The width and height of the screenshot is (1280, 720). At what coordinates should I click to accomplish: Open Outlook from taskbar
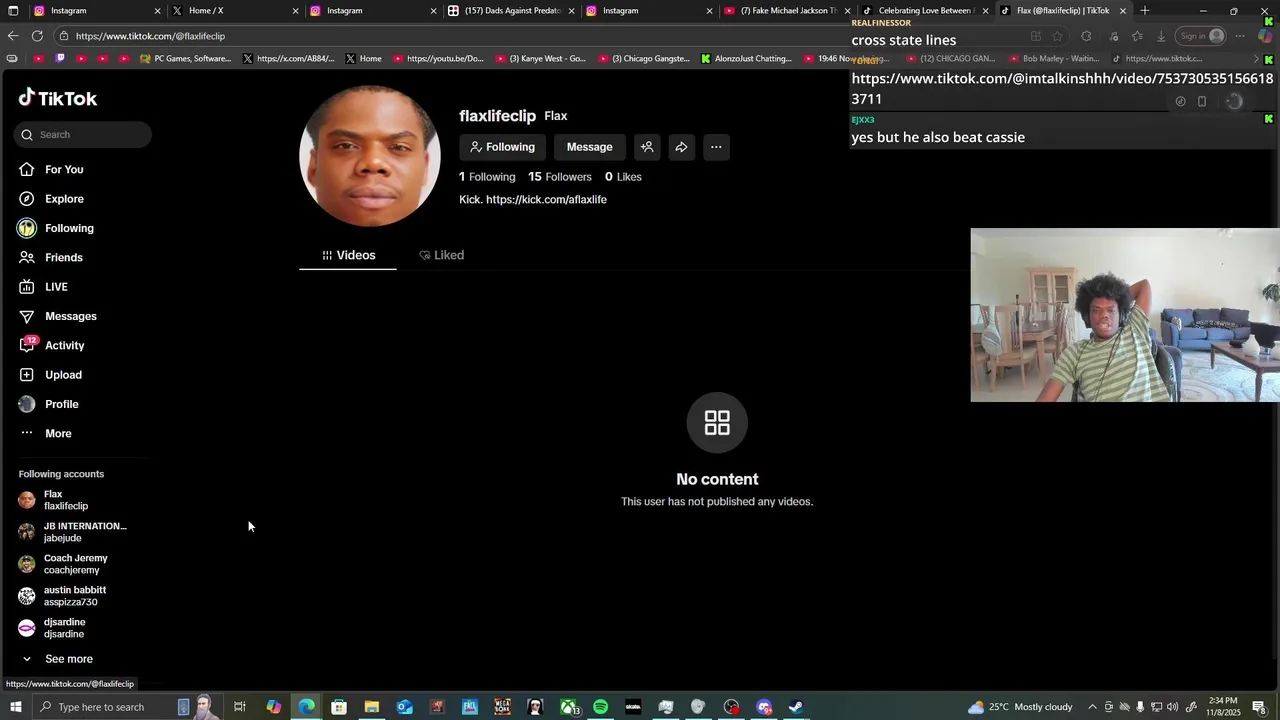click(404, 707)
